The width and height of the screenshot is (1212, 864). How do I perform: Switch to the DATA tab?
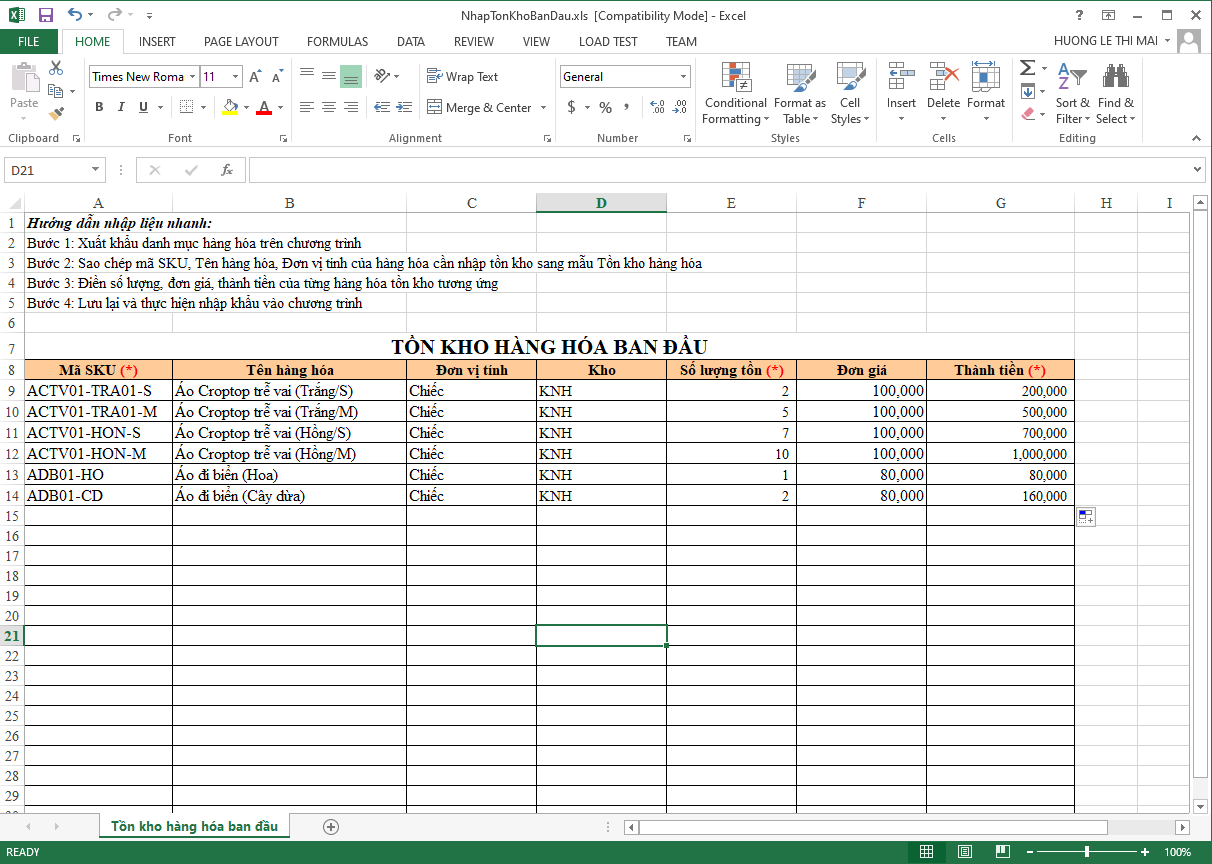point(411,41)
